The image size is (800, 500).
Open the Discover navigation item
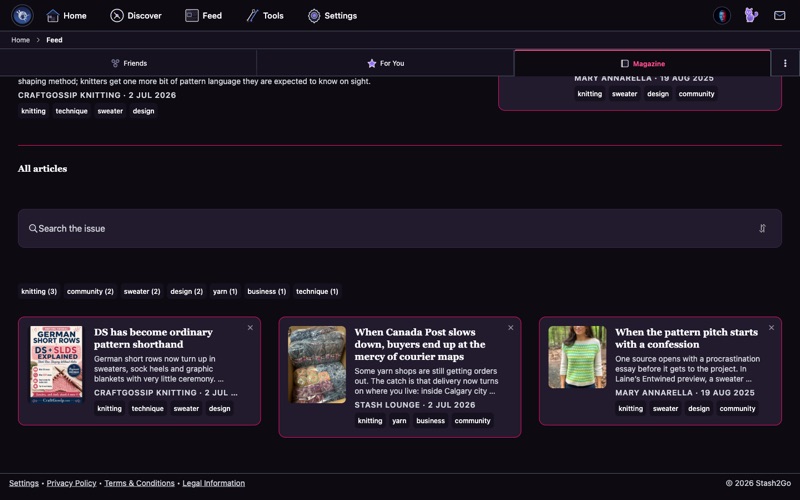[136, 16]
